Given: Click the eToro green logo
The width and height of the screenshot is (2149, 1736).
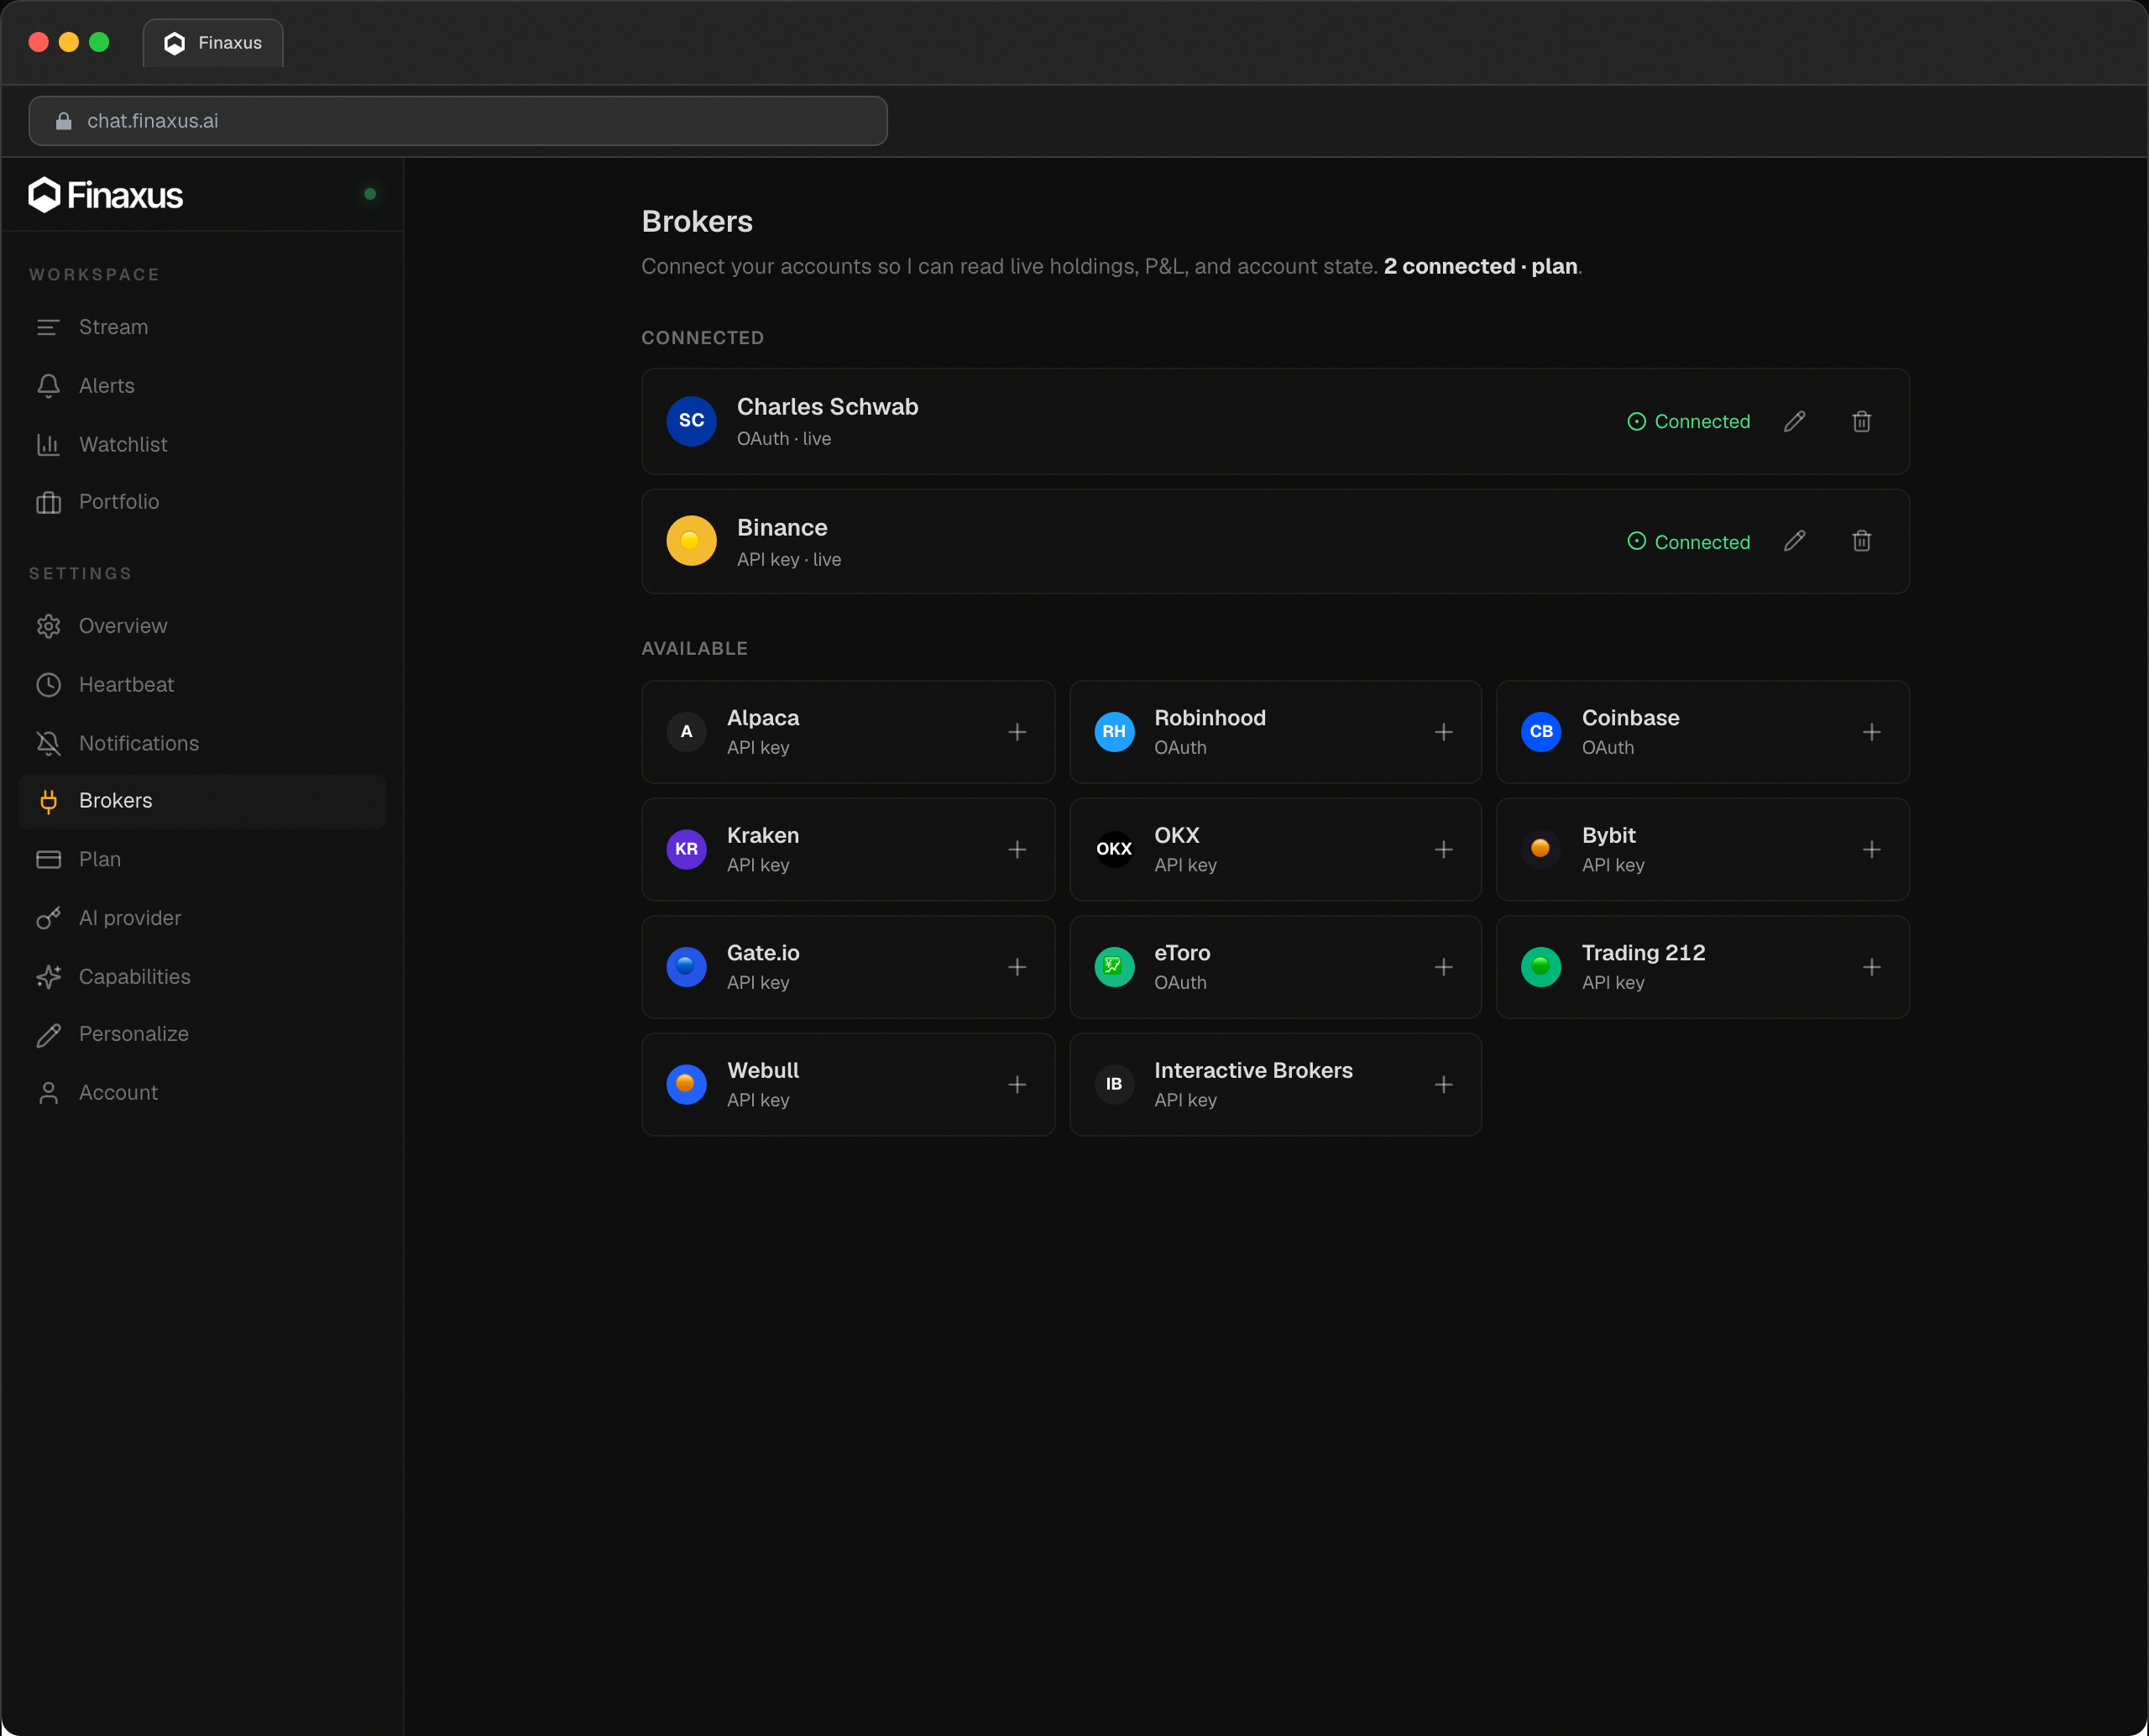Looking at the screenshot, I should pyautogui.click(x=1114, y=967).
